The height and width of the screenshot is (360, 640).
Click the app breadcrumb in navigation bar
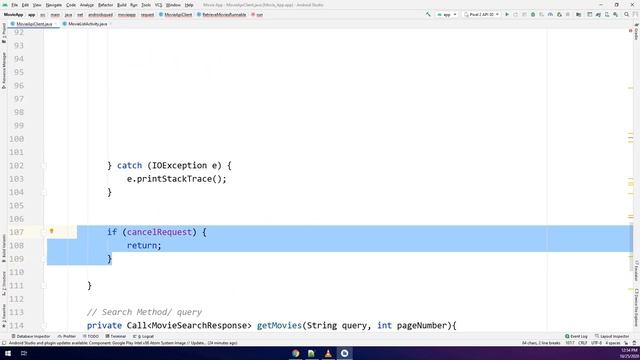tap(31, 15)
